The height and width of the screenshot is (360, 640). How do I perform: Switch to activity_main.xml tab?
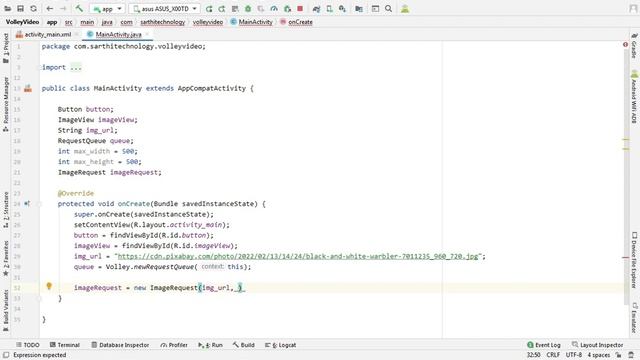47,34
